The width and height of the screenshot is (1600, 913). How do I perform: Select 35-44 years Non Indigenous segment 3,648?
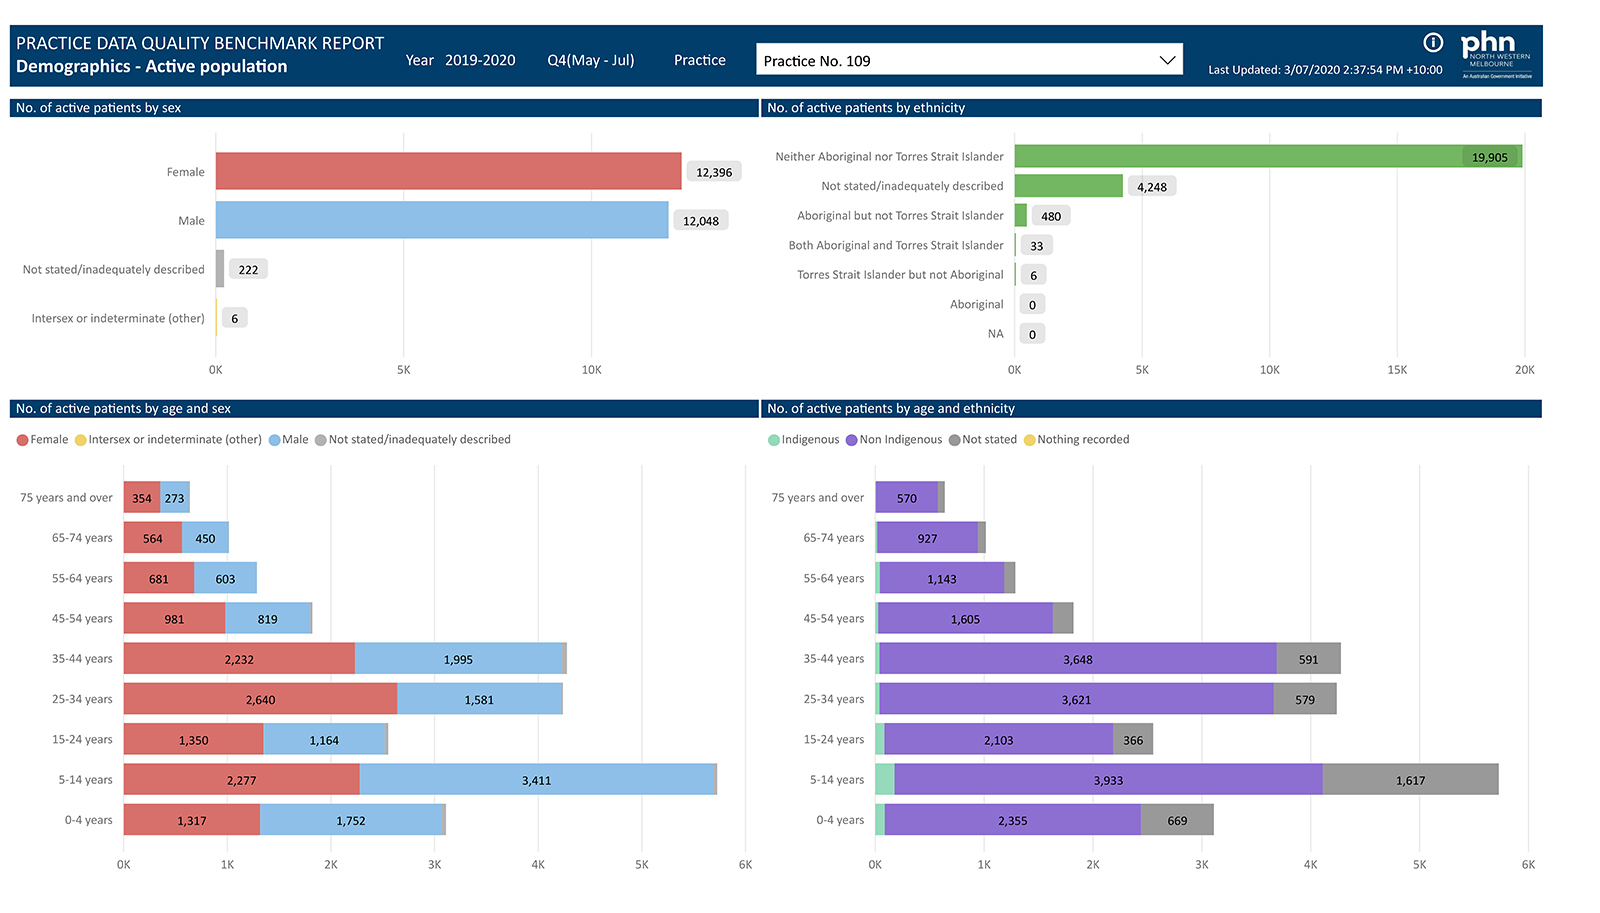pyautogui.click(x=1078, y=659)
